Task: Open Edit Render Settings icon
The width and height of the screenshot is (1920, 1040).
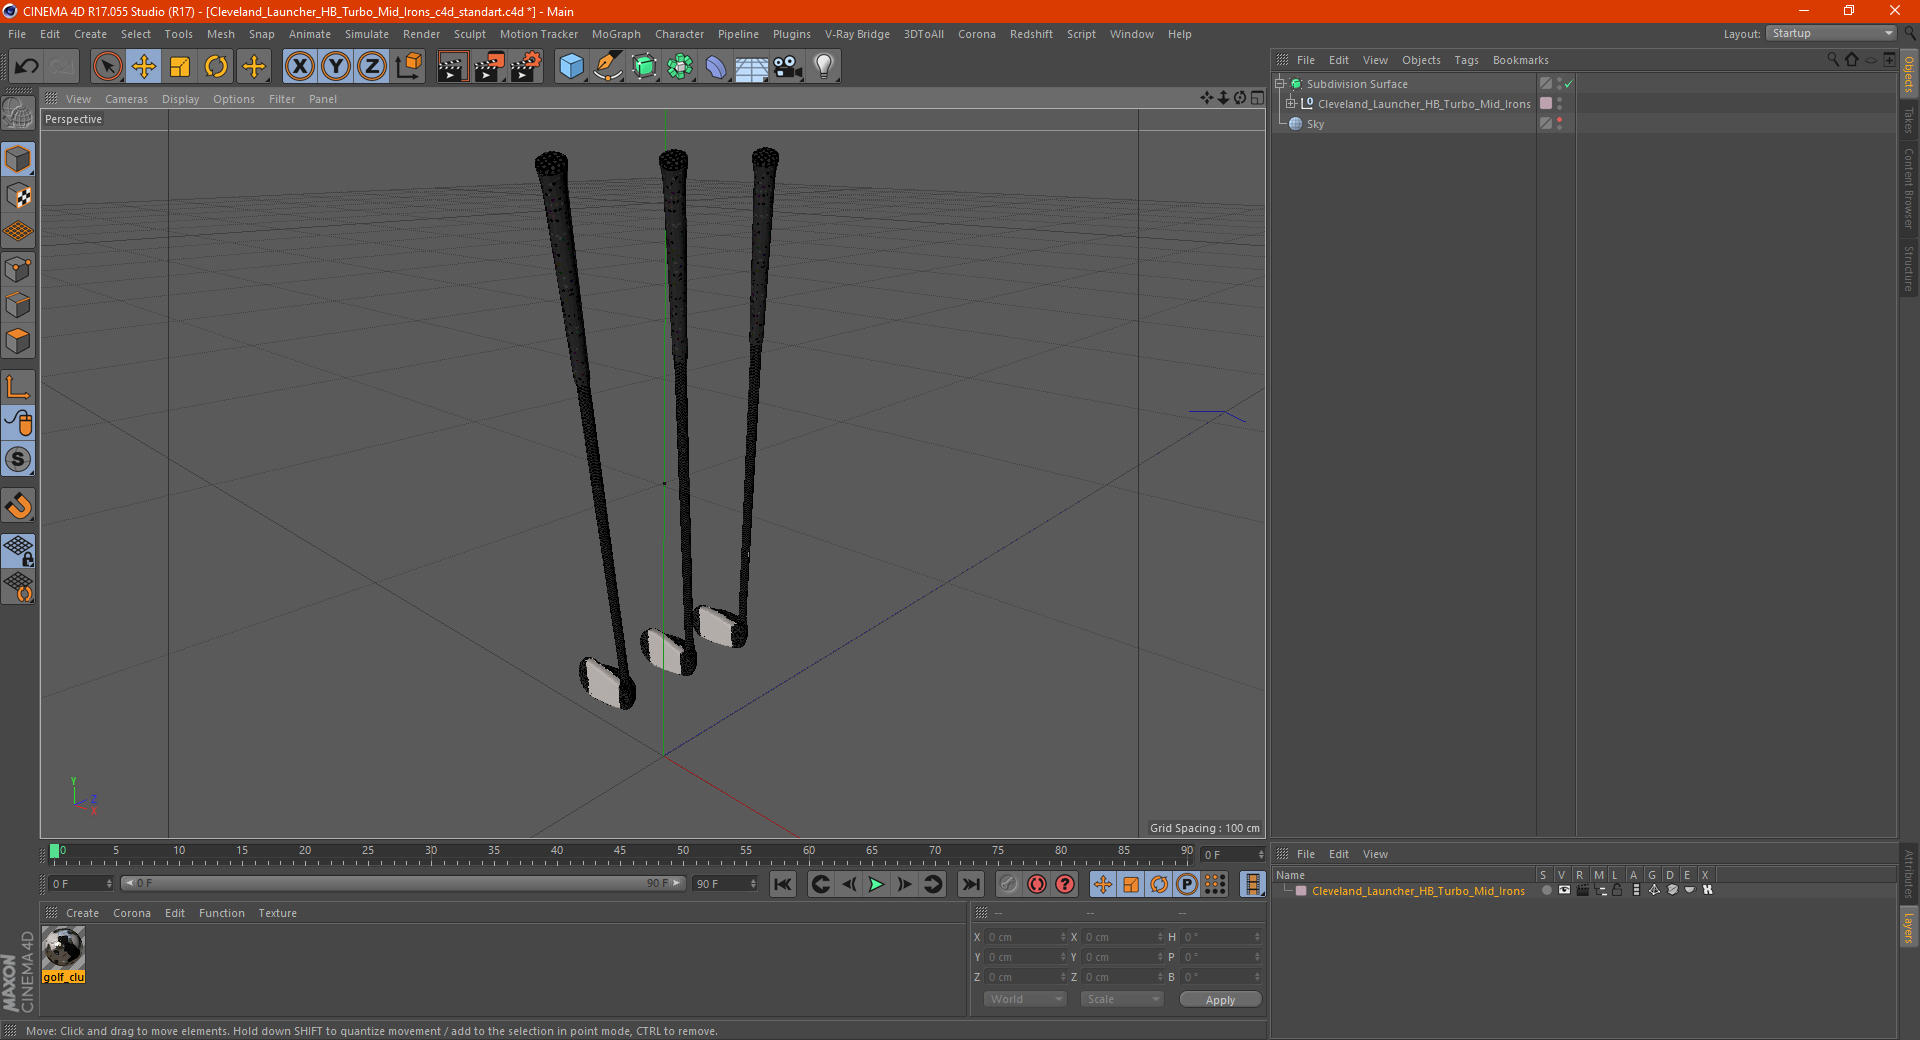Action: coord(525,67)
